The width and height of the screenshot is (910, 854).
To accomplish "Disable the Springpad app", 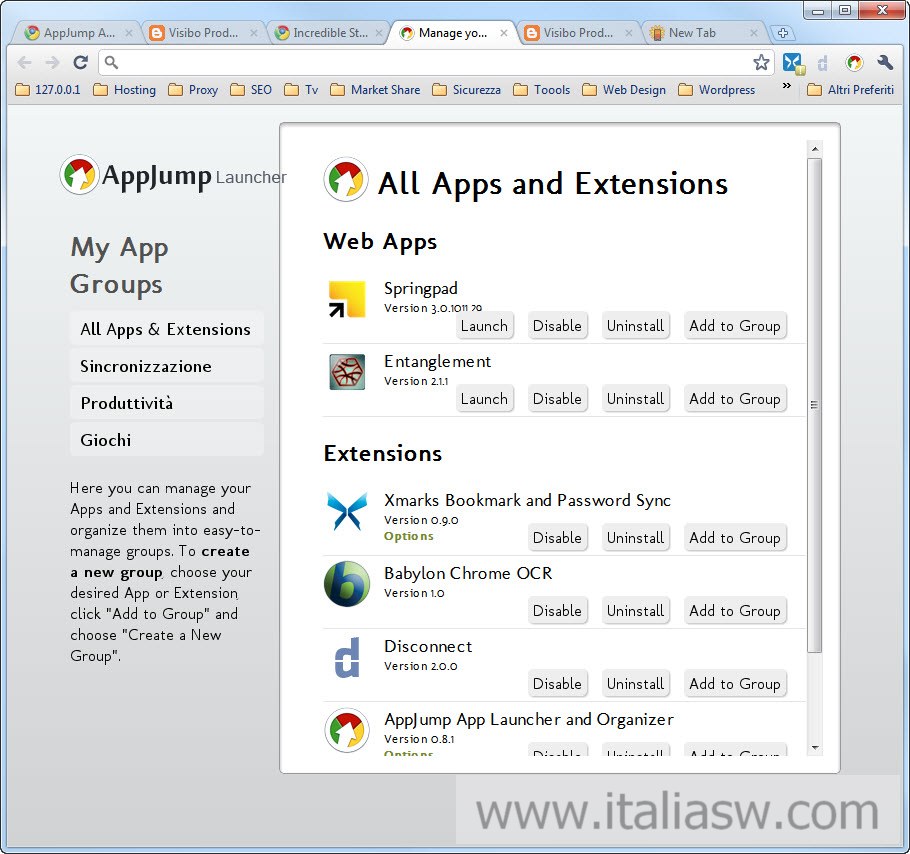I will pyautogui.click(x=557, y=326).
